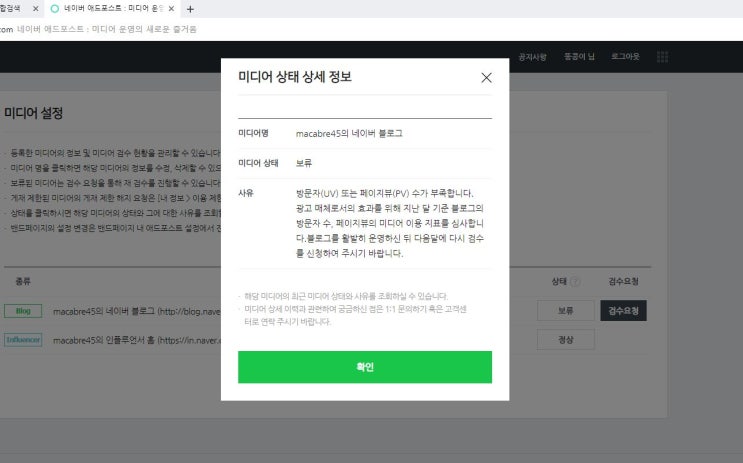743x463 pixels.
Task: Click the 로그아웃 link in header
Action: click(625, 56)
